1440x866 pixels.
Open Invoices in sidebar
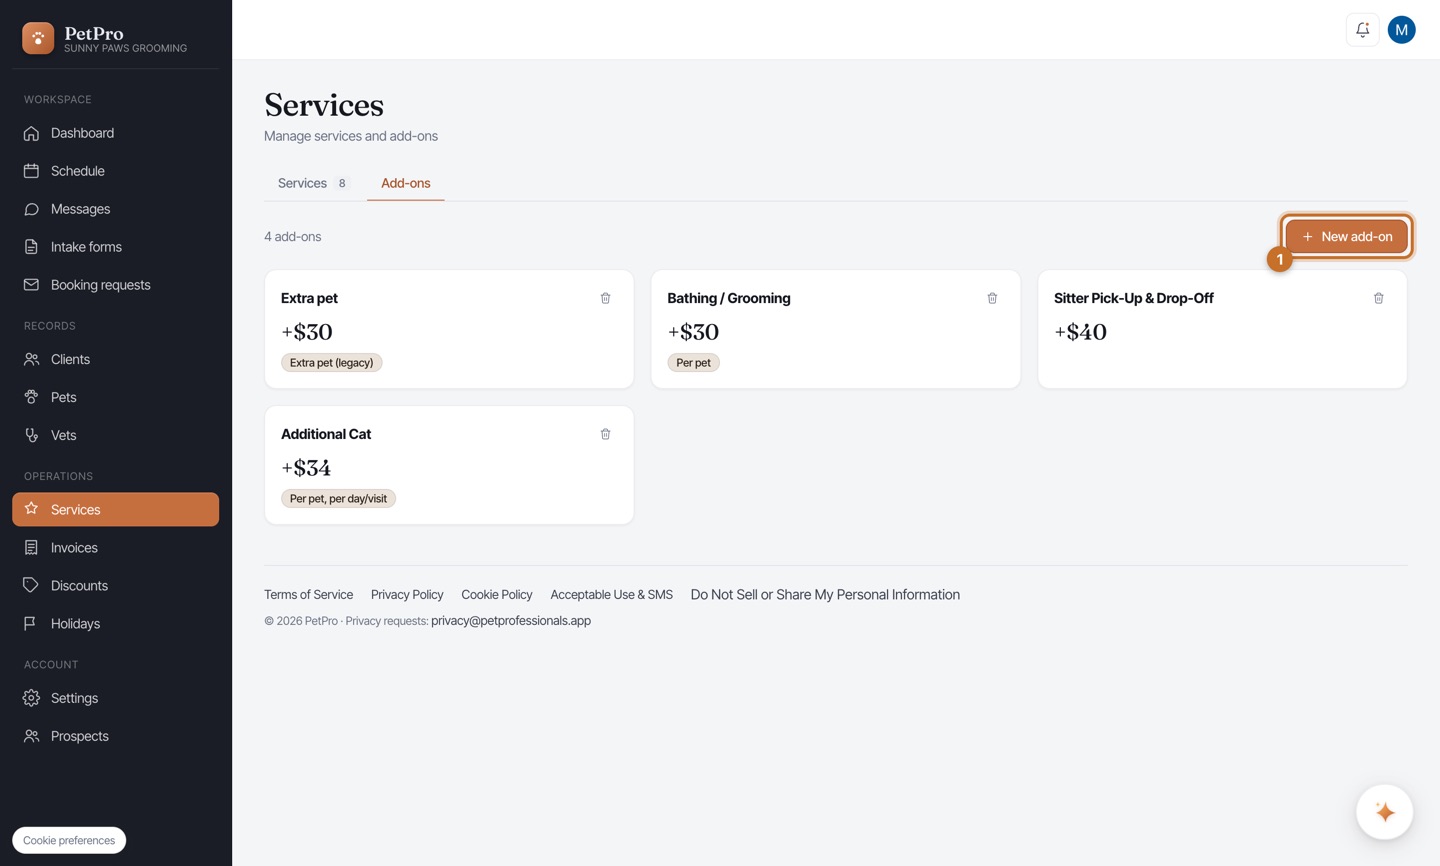tap(115, 547)
